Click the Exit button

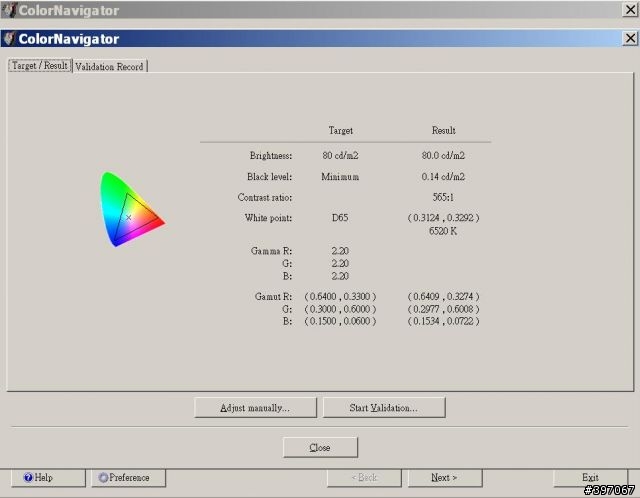(590, 478)
